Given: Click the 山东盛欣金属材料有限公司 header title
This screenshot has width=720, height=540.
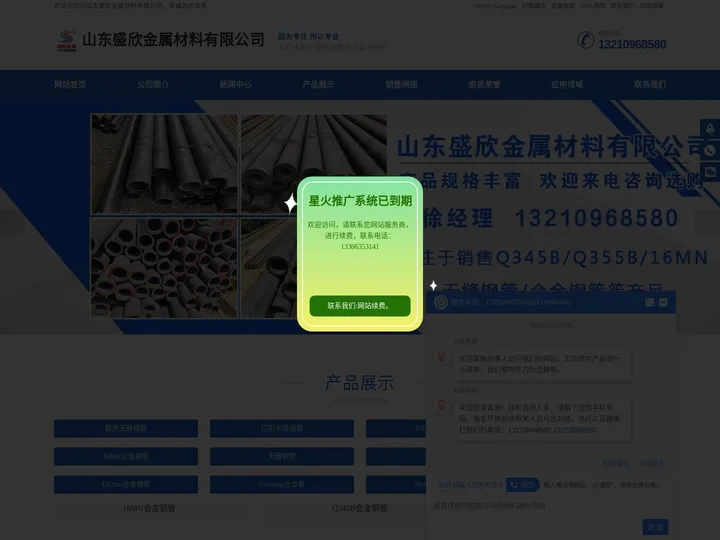Looking at the screenshot, I should (173, 40).
